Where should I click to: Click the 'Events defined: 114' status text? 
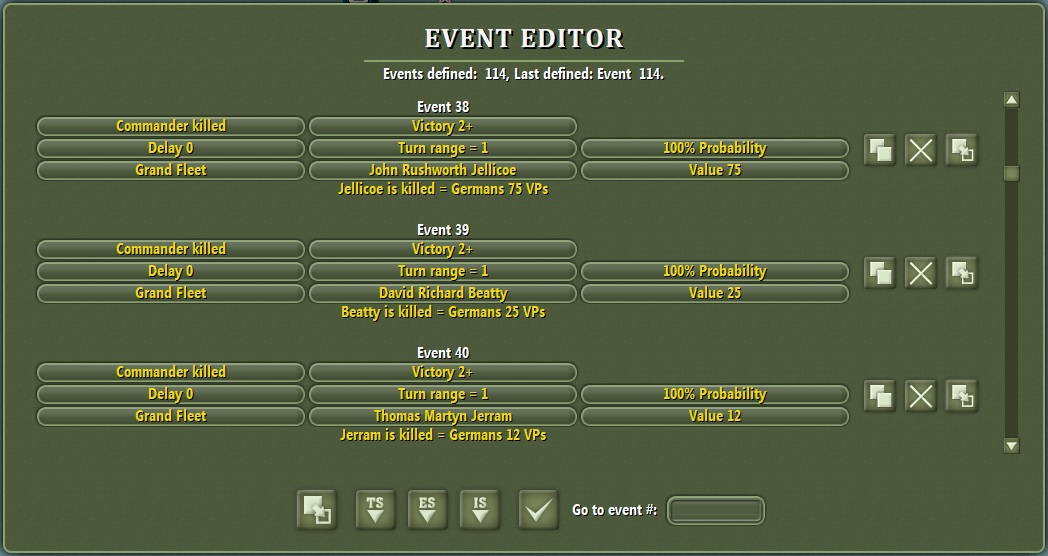pos(445,74)
